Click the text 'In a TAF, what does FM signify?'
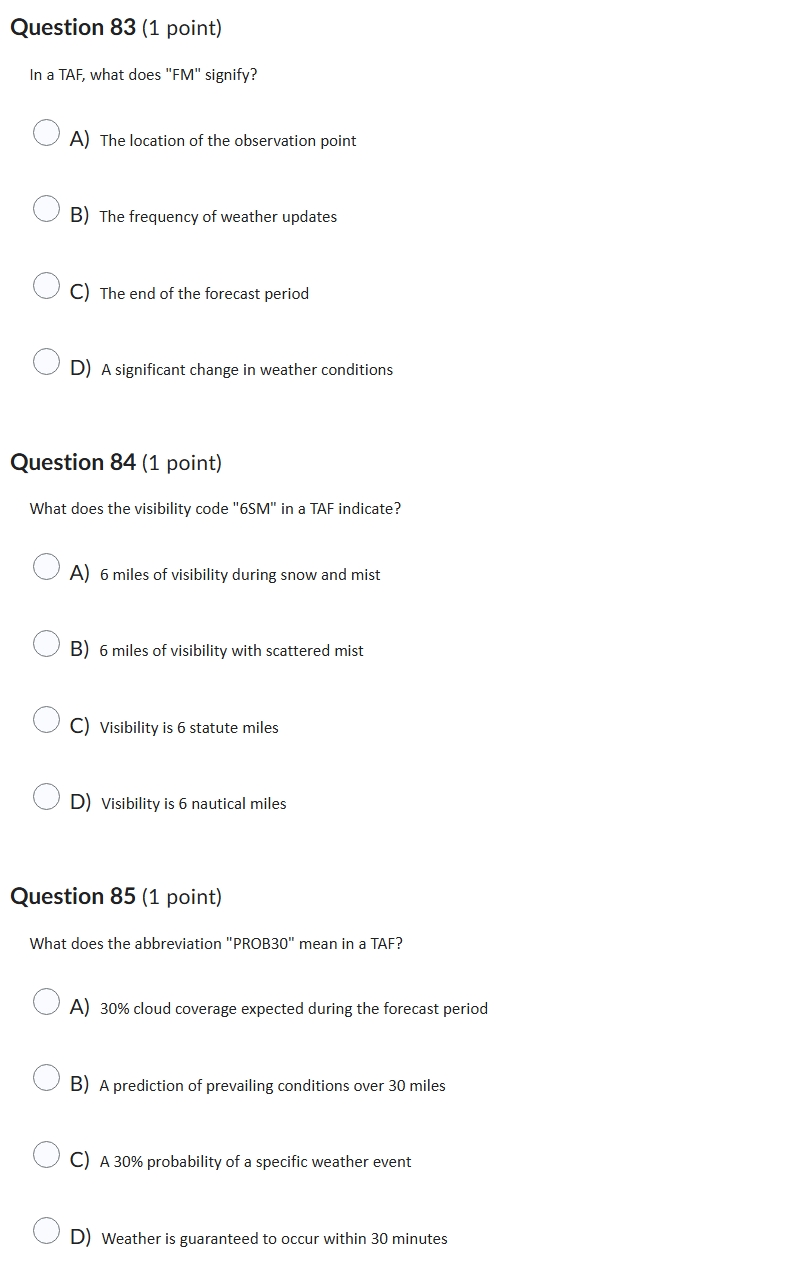805x1274 pixels. pos(143,74)
